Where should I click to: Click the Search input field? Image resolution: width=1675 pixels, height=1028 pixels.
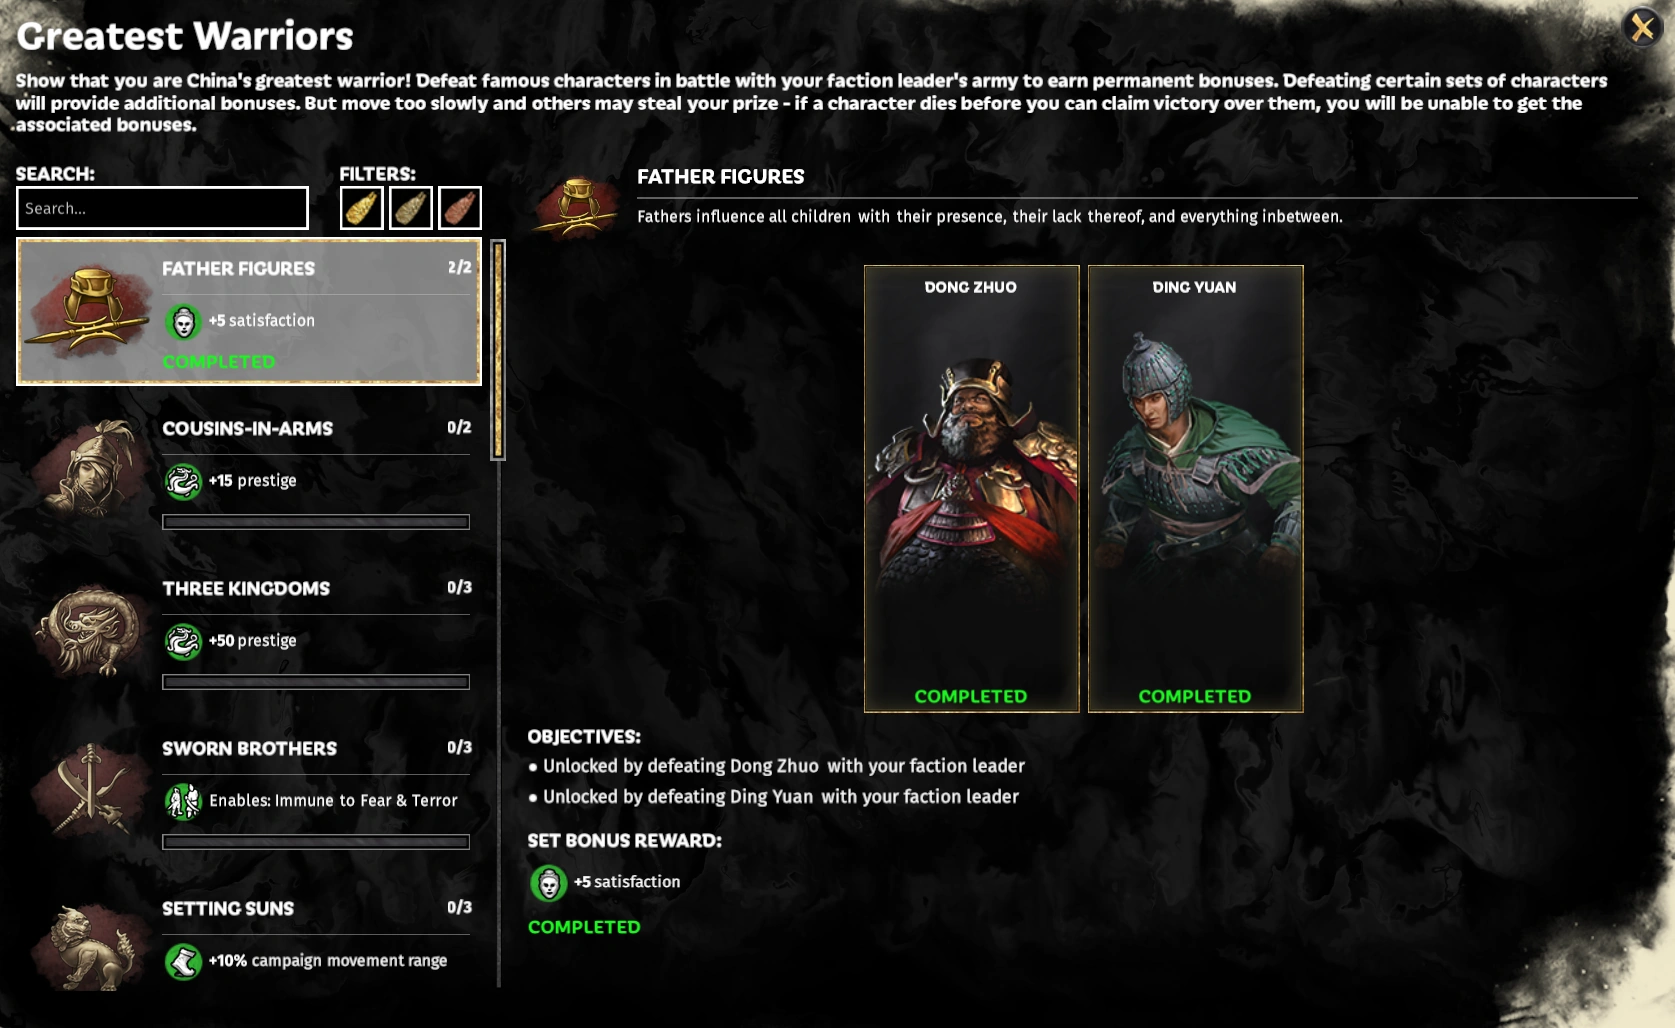[x=162, y=208]
